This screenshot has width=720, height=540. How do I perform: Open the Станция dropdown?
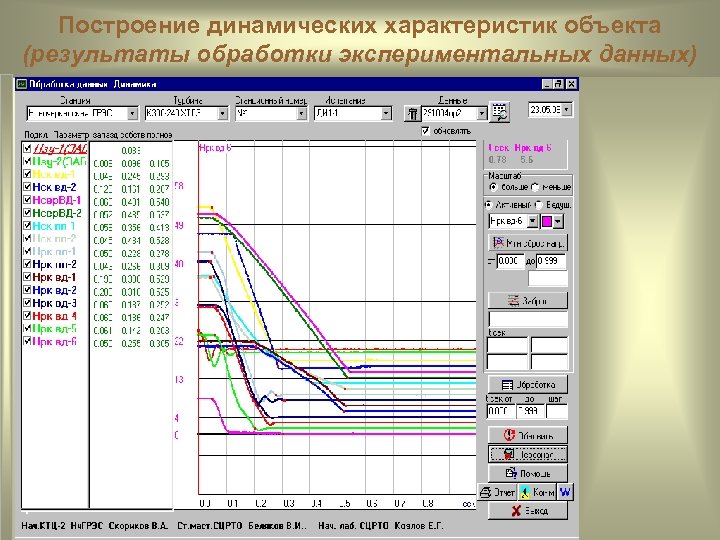(x=132, y=113)
